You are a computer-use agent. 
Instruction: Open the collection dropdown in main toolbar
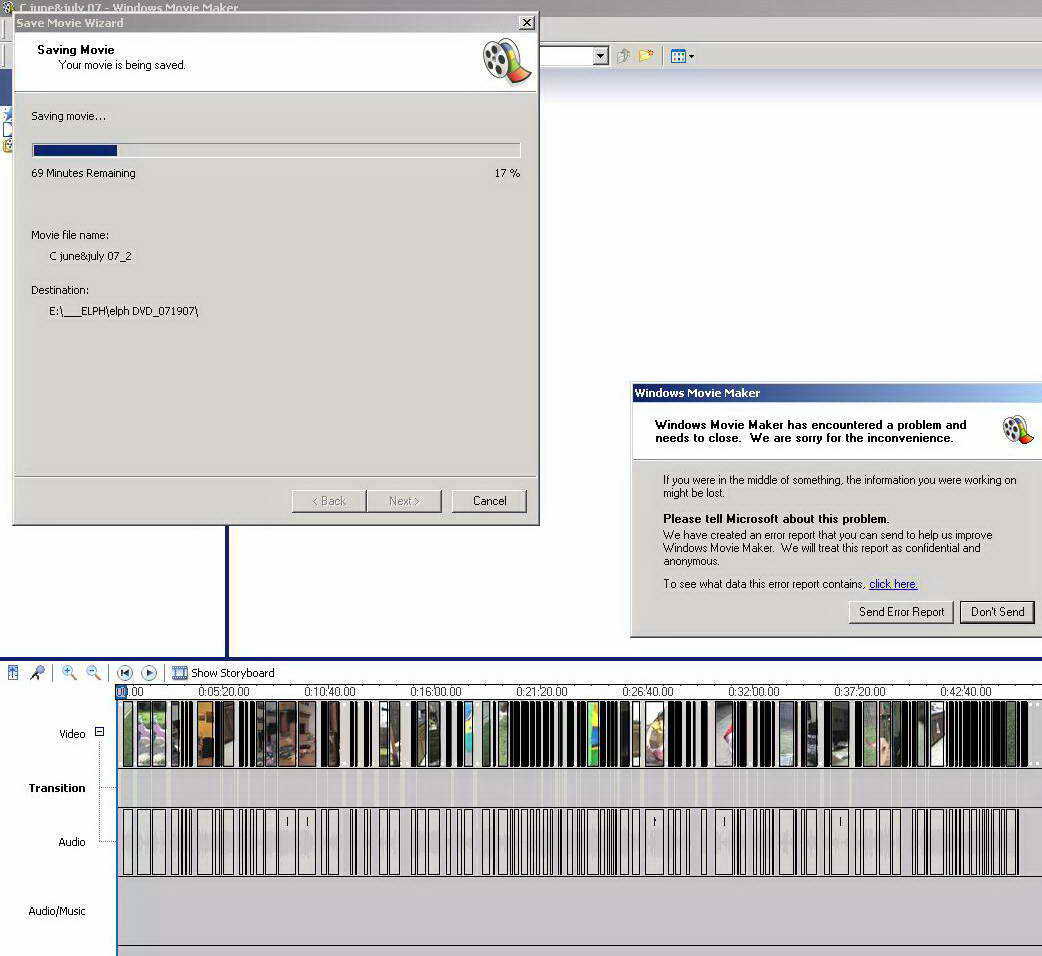(601, 56)
